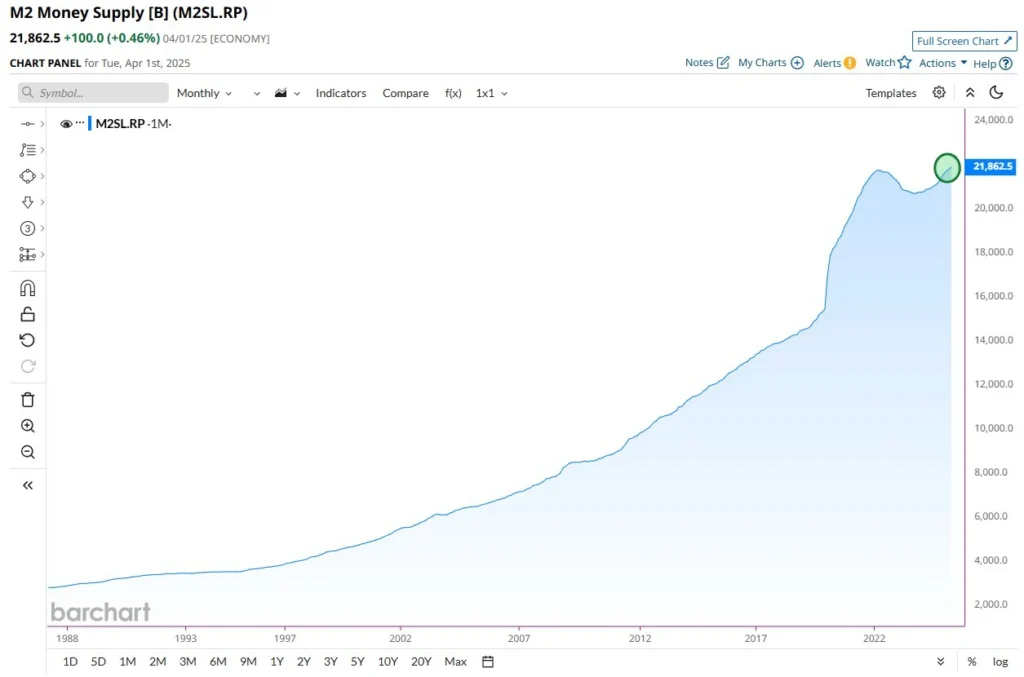Toggle percent scale display

point(971,661)
